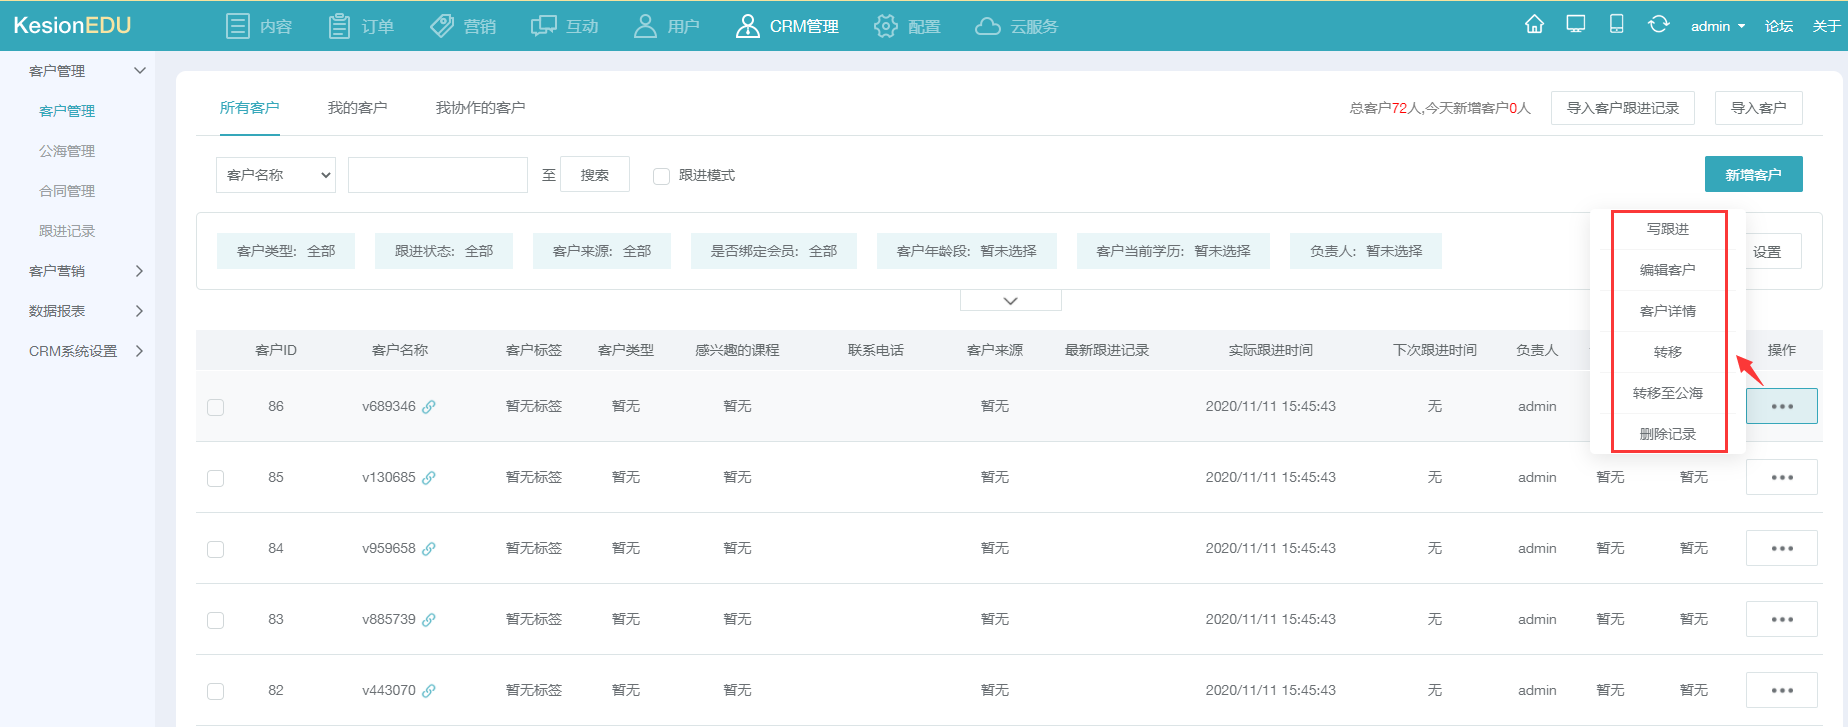Click the 设置 button beside the filters

coord(1767,252)
